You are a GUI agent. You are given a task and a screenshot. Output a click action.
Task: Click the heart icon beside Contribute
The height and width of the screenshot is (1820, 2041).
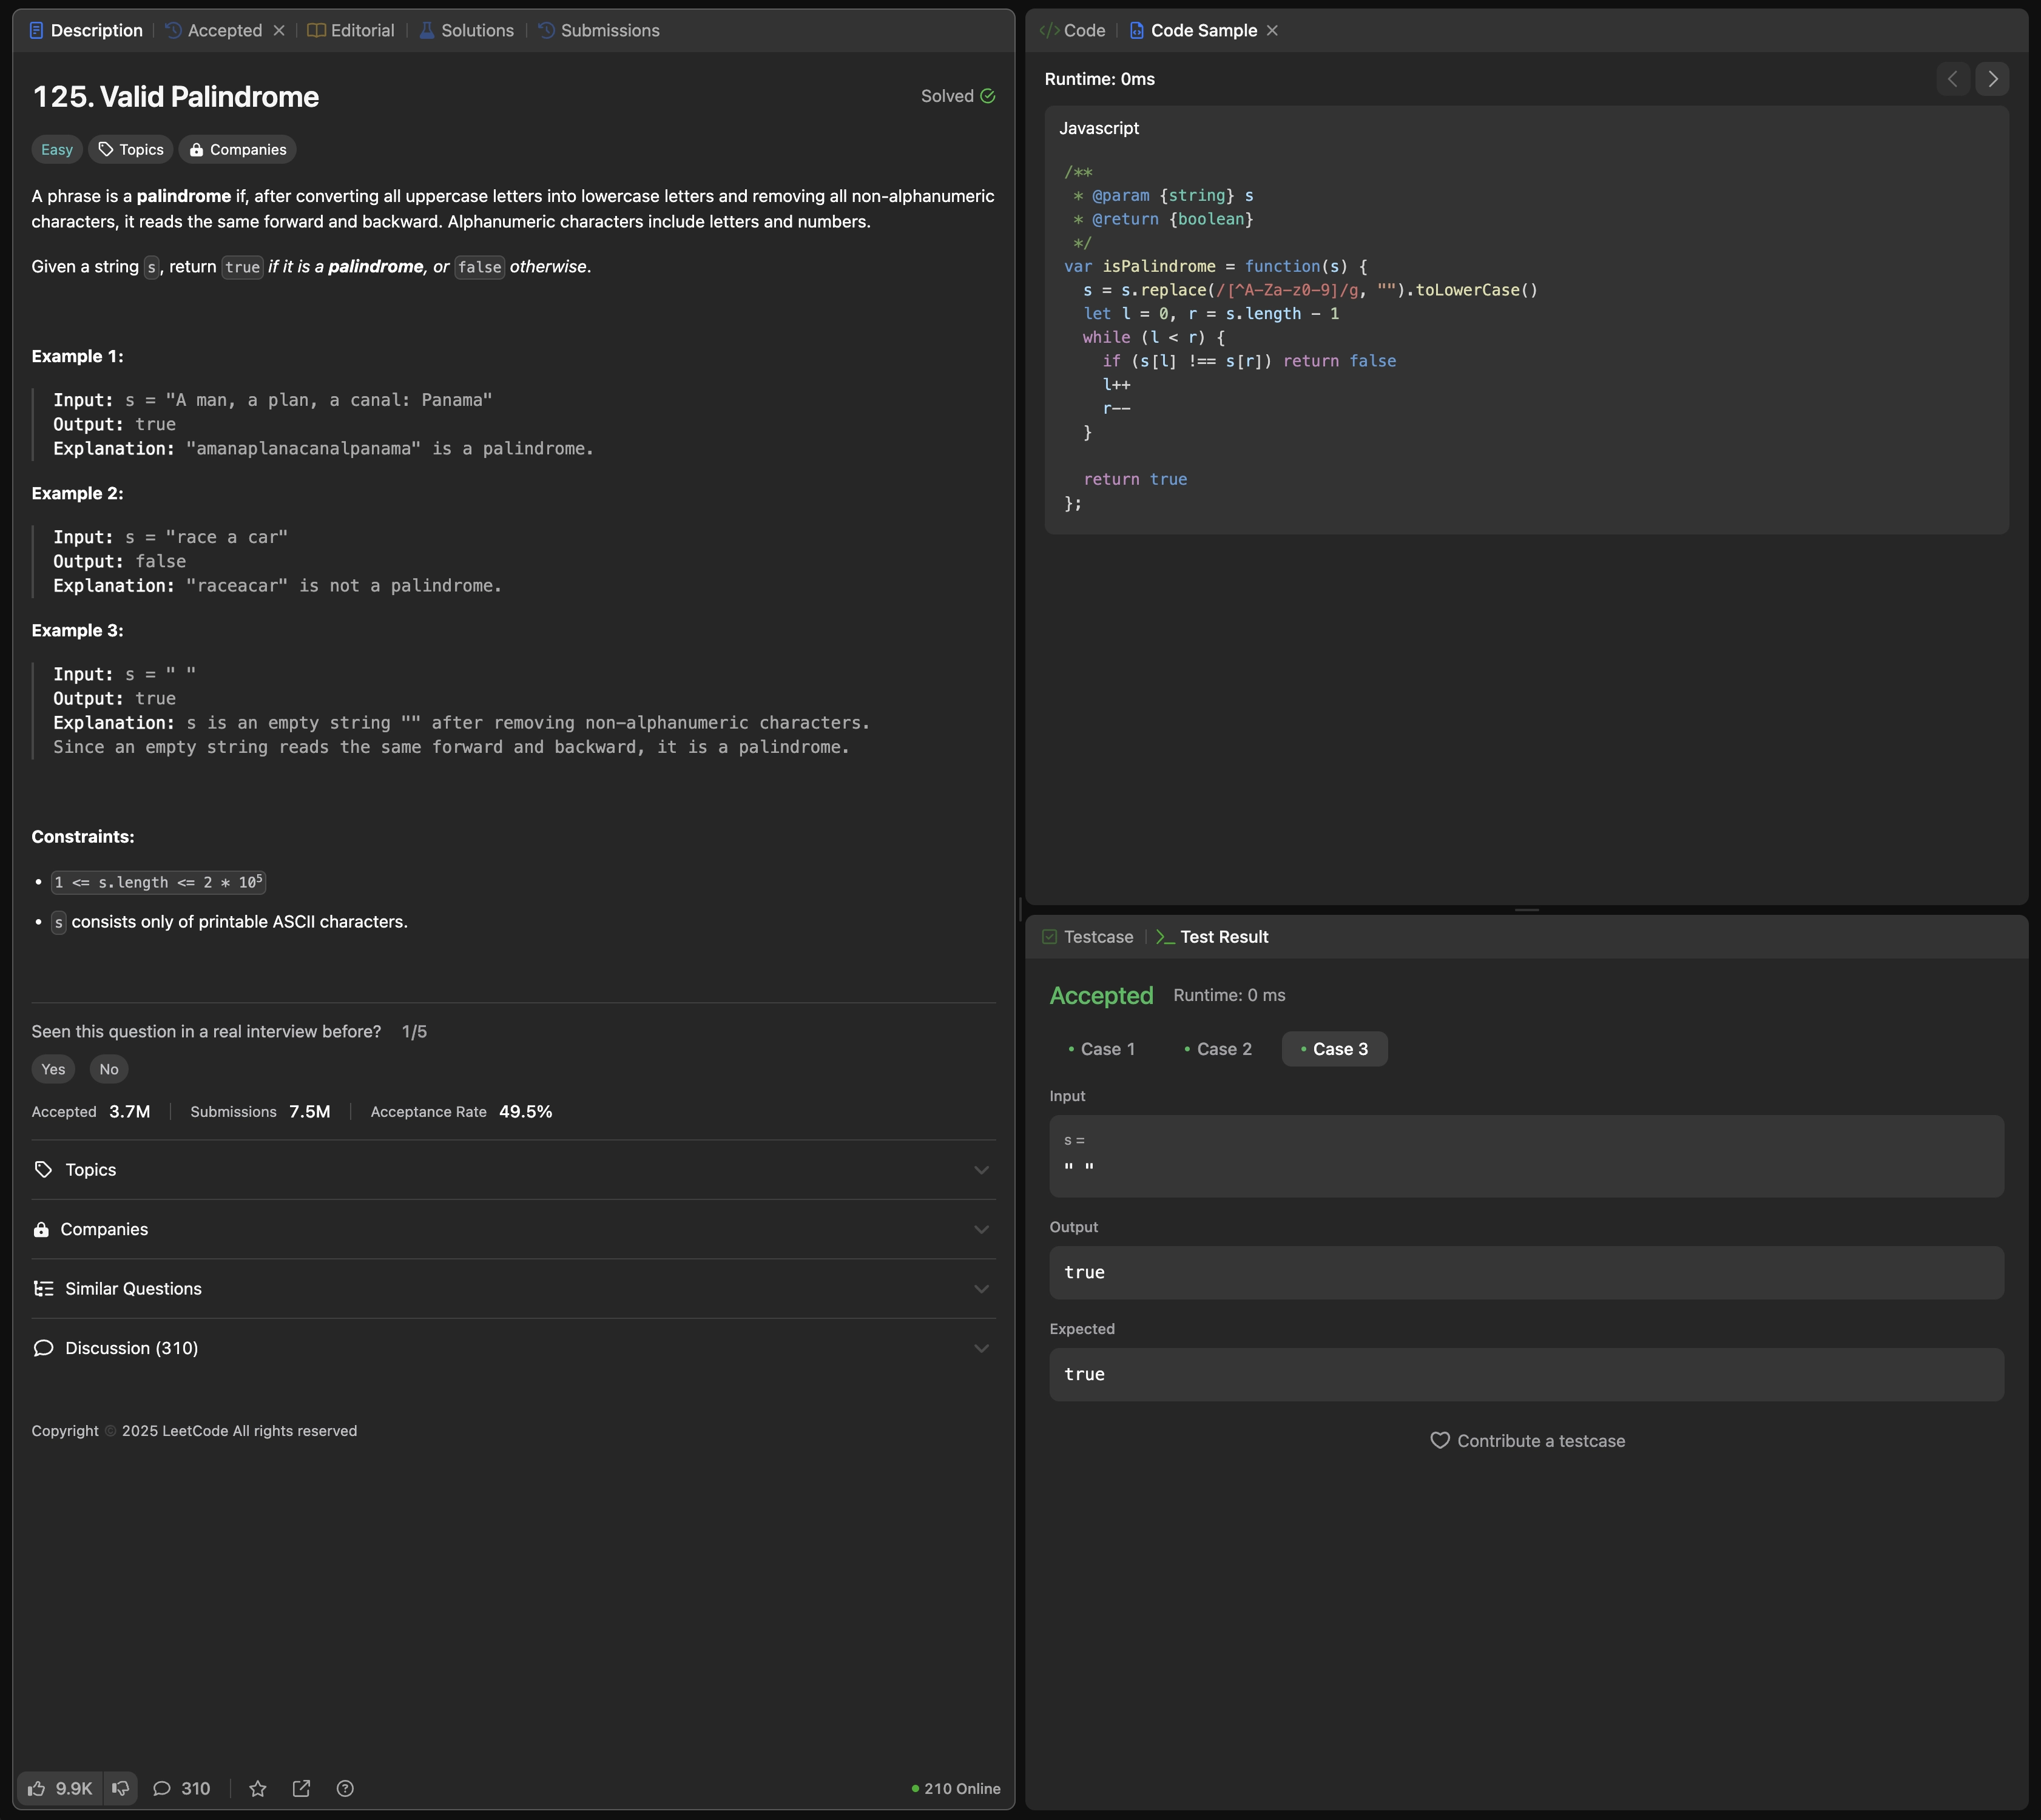tap(1440, 1441)
